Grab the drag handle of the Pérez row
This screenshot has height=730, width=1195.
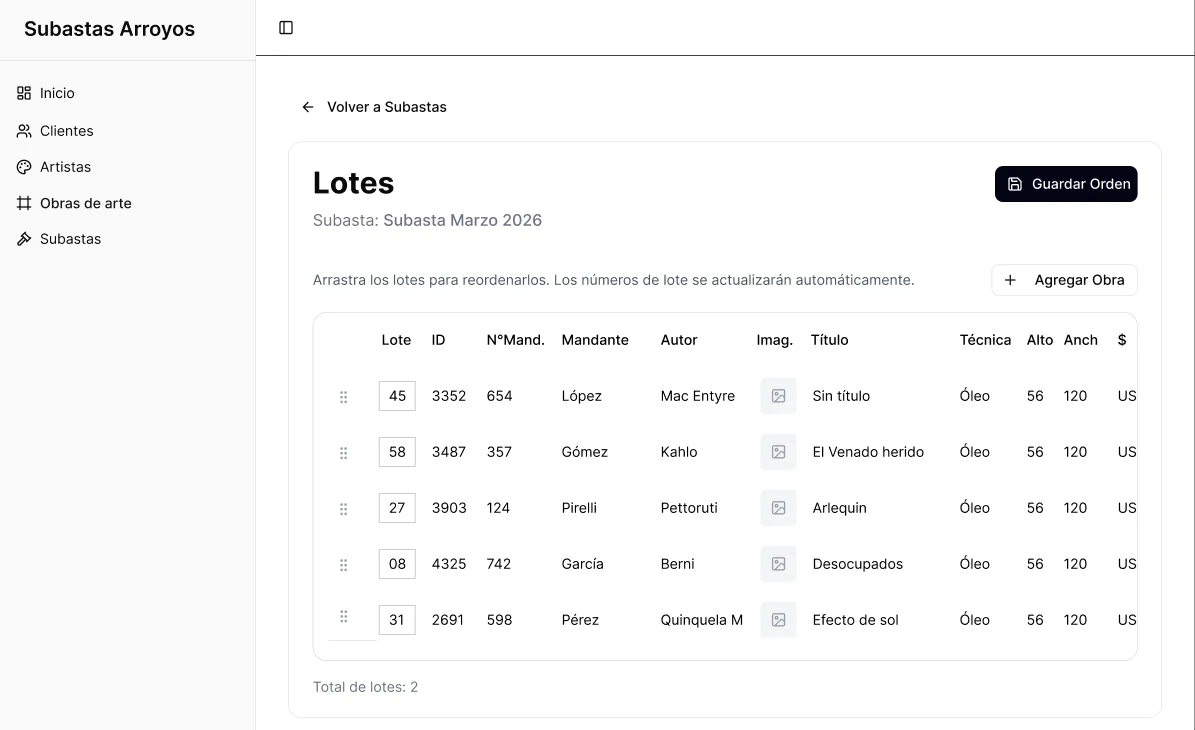tap(344, 616)
